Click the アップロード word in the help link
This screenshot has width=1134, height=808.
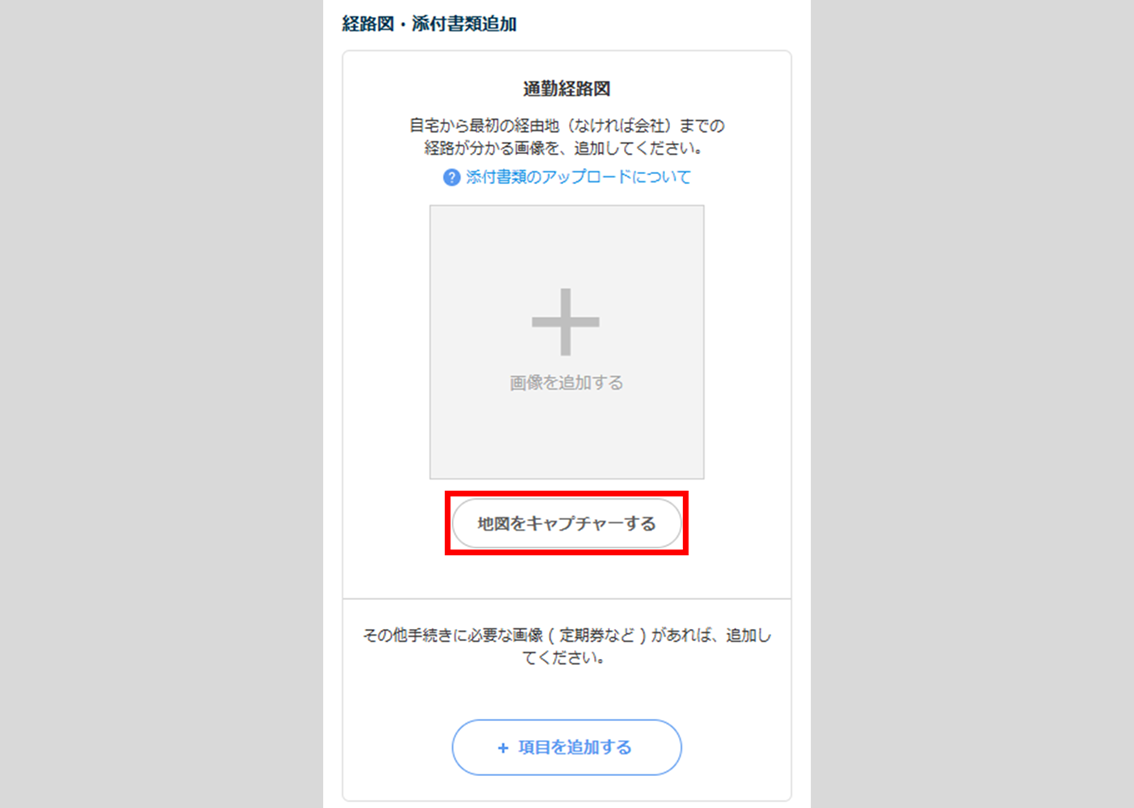(x=587, y=177)
